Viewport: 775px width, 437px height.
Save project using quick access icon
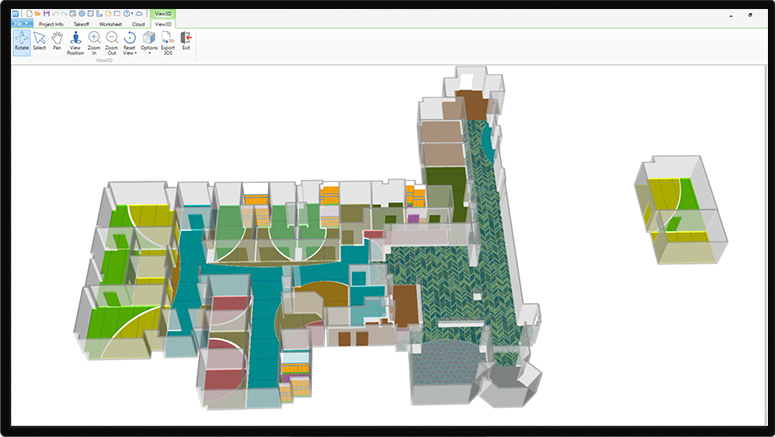point(46,14)
